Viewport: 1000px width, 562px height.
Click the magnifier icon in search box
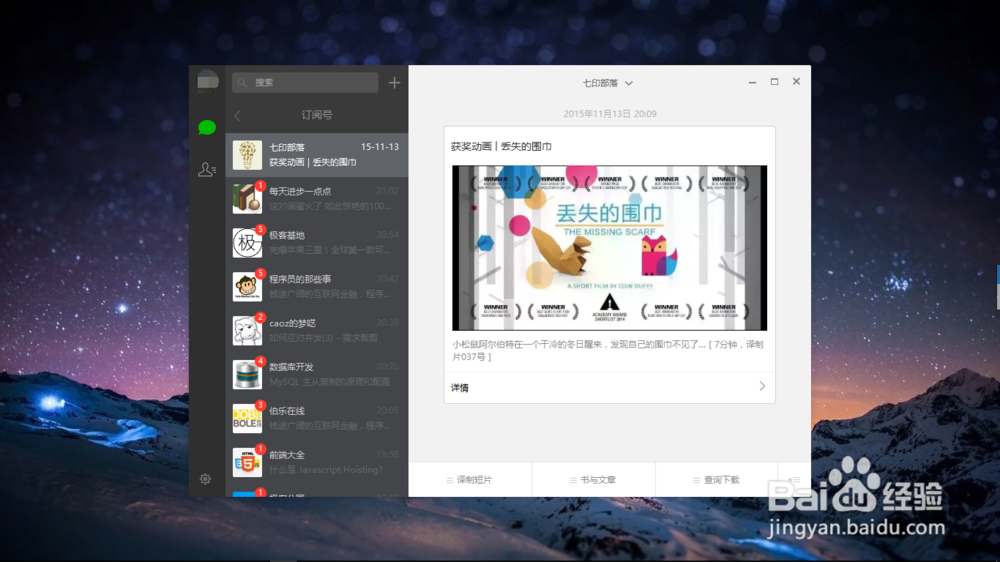(242, 82)
